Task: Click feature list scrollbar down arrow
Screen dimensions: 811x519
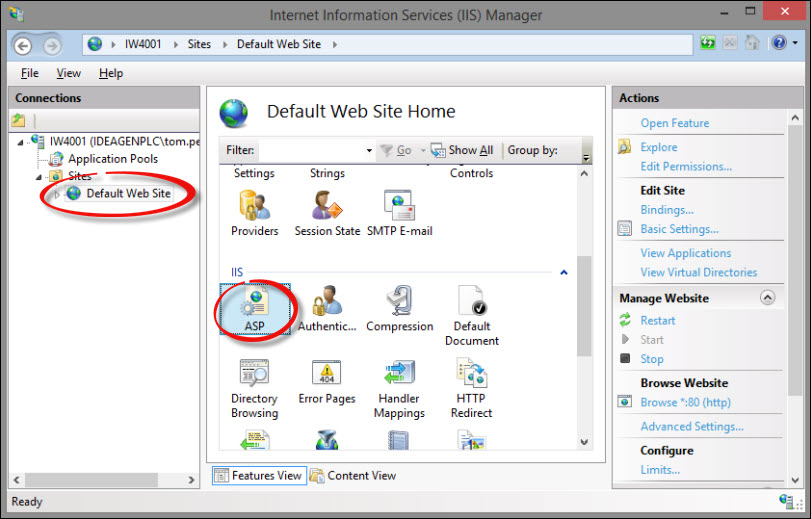Action: point(584,442)
